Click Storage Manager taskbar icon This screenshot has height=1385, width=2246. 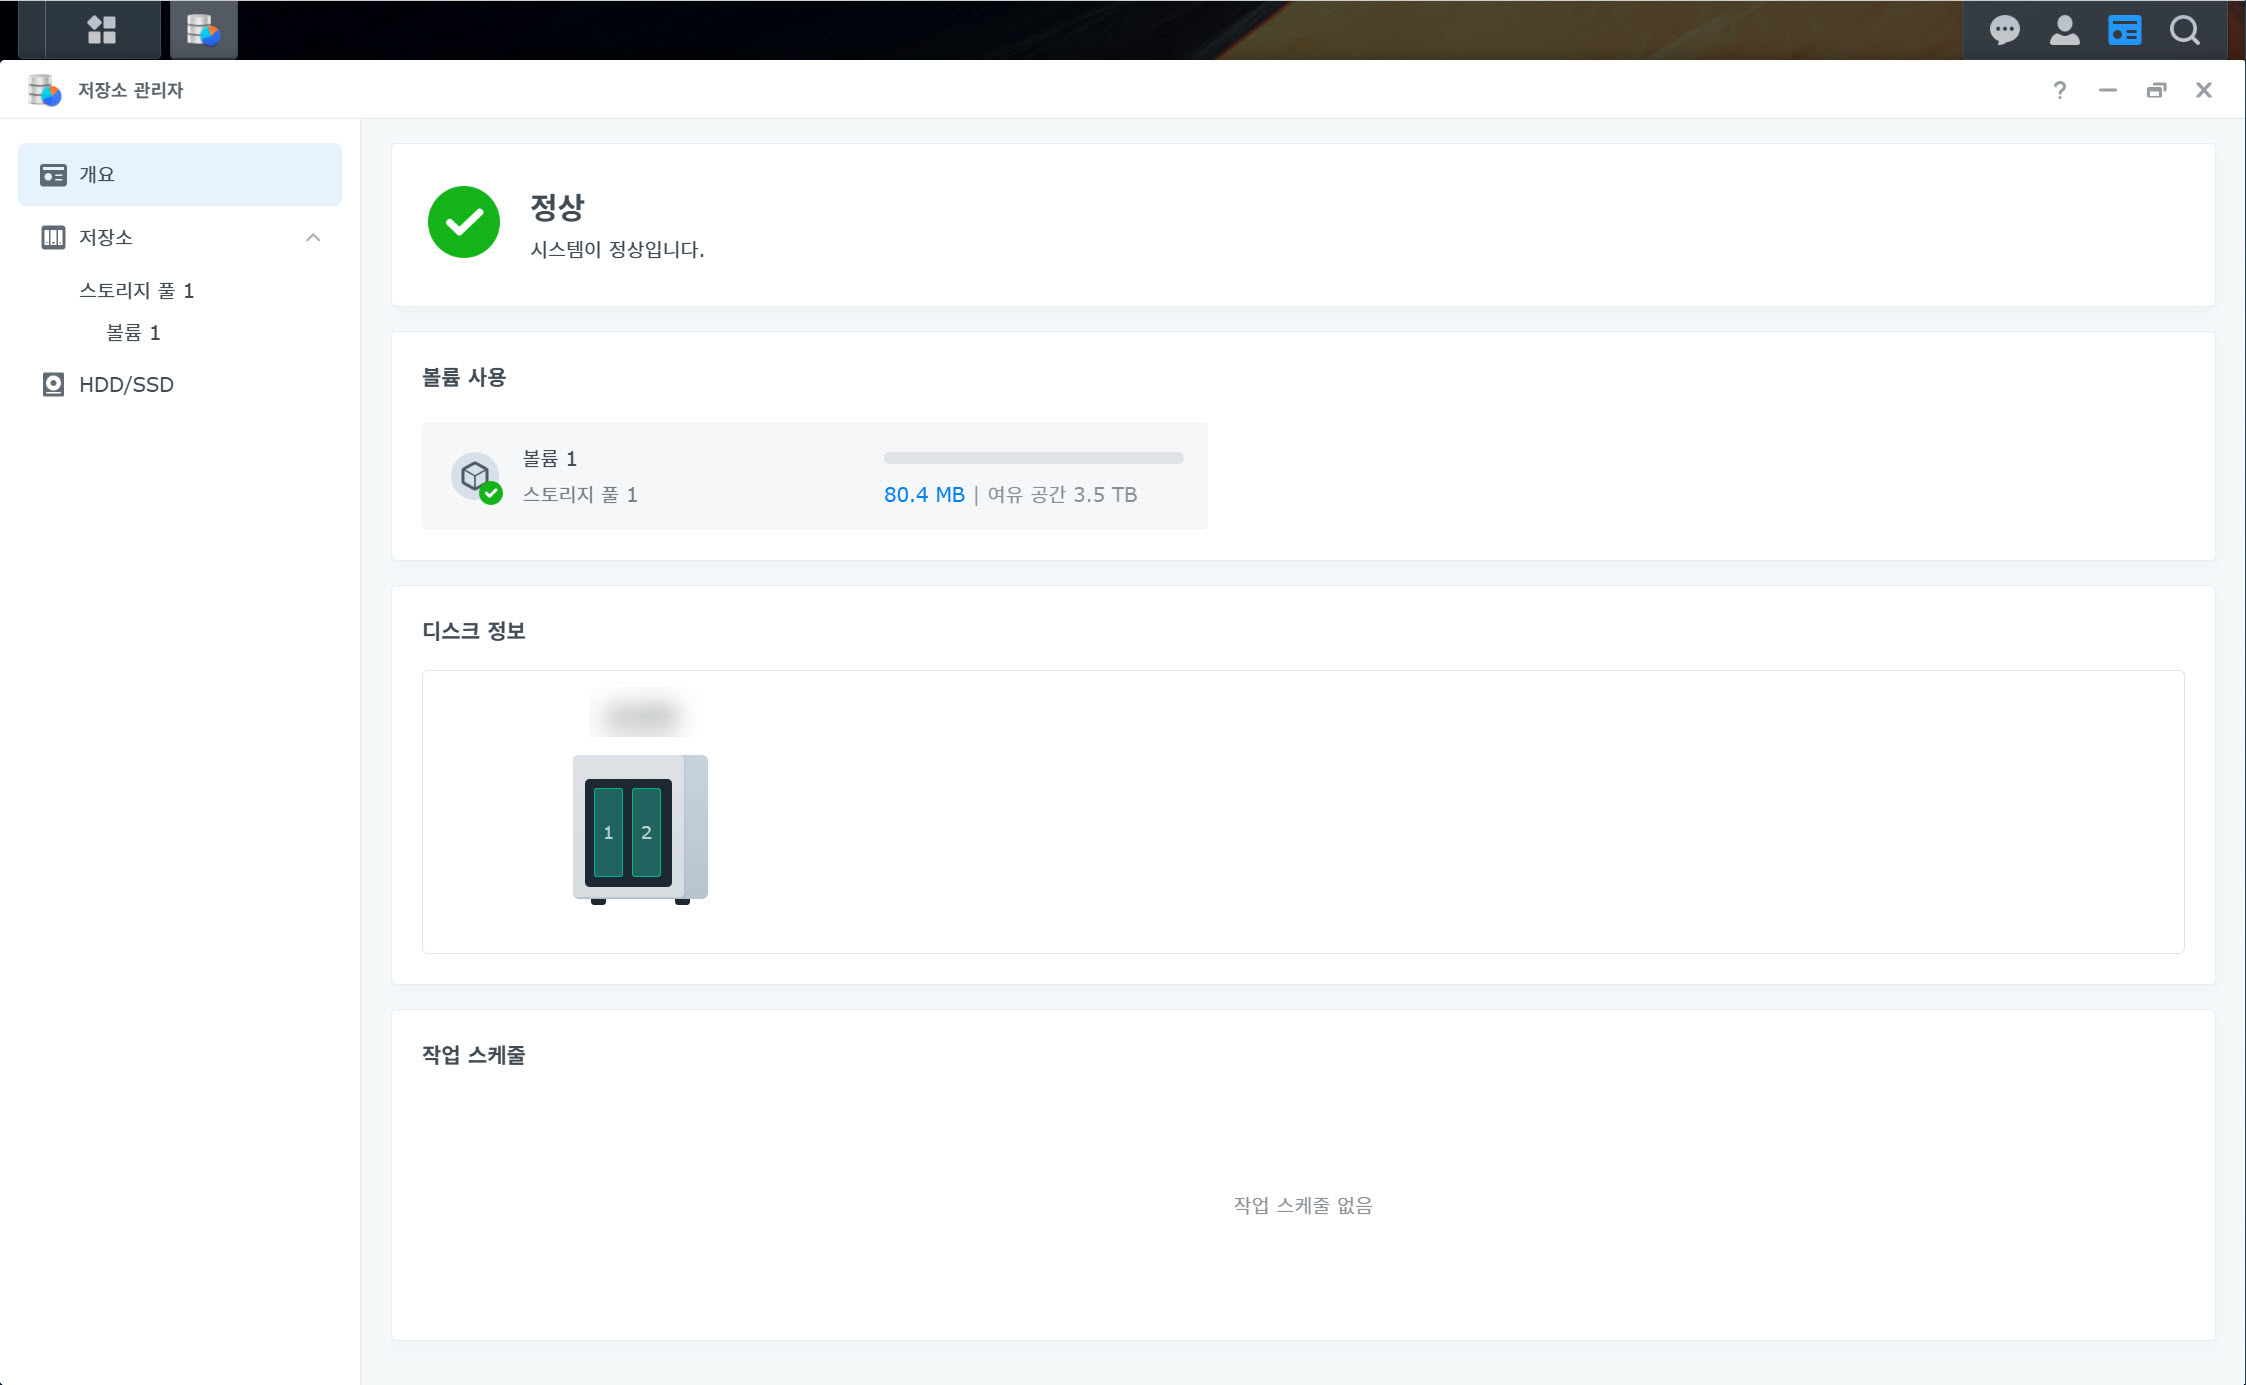pyautogui.click(x=204, y=30)
